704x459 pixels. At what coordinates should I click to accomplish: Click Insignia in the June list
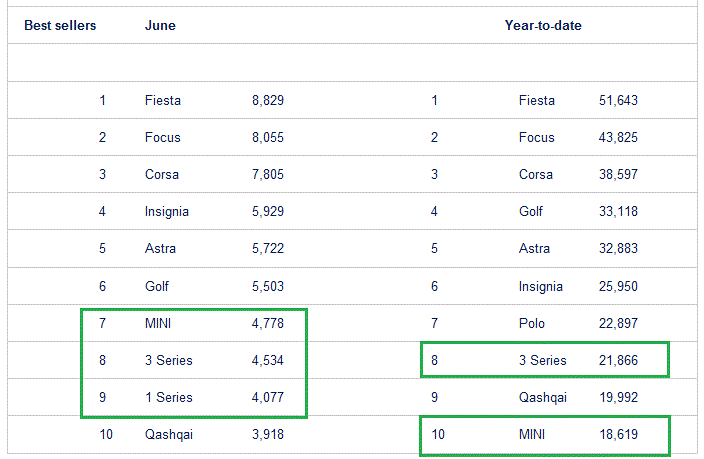point(167,212)
